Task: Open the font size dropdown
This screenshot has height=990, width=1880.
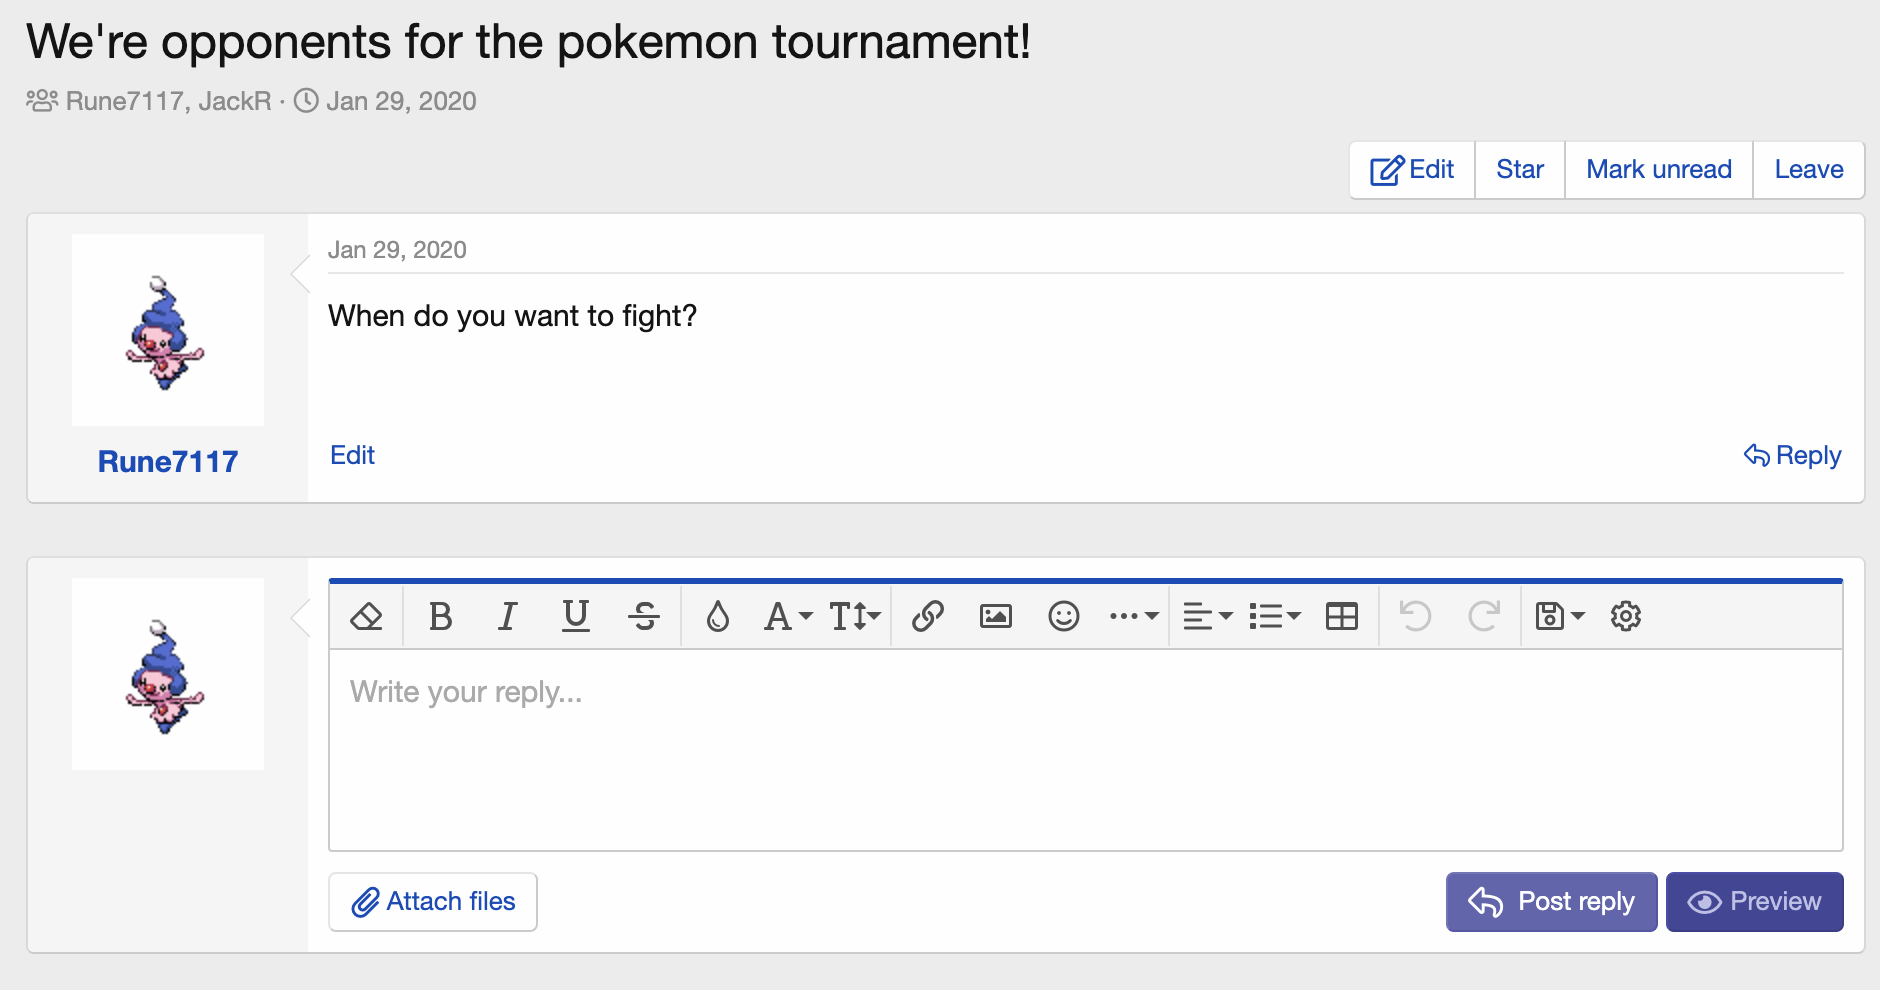Action: (x=854, y=616)
